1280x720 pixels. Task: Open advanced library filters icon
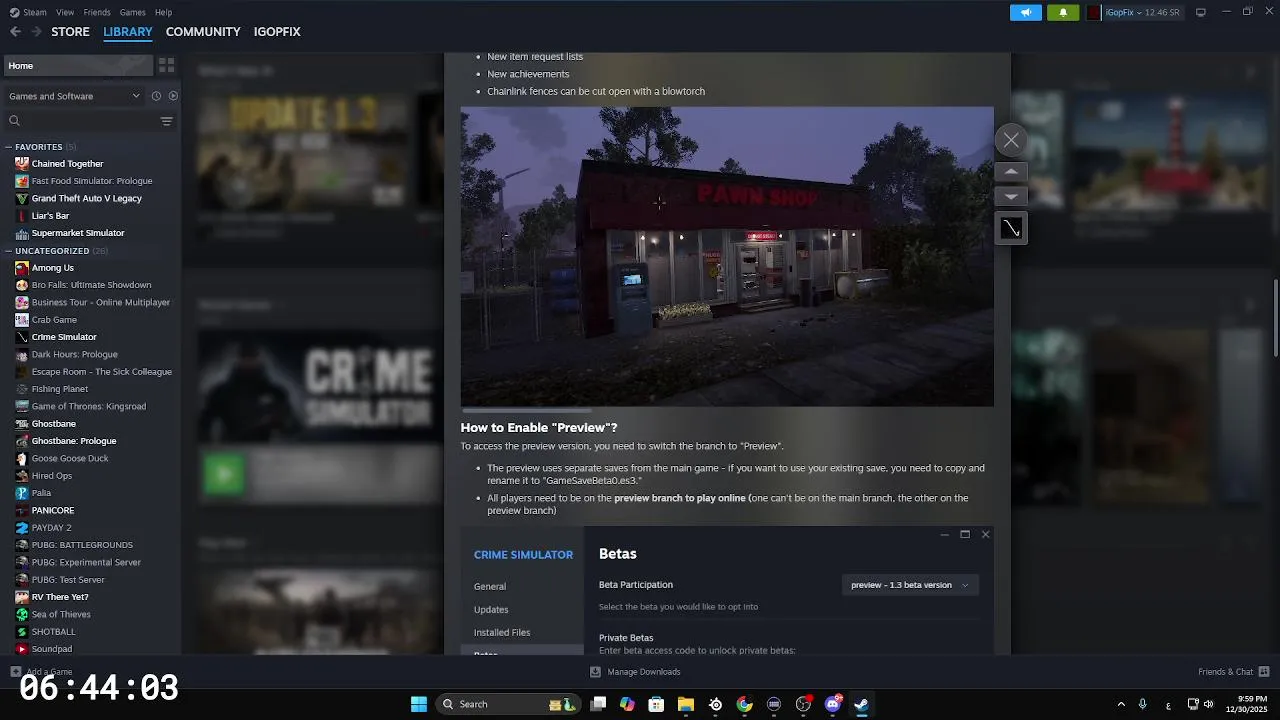coord(166,121)
